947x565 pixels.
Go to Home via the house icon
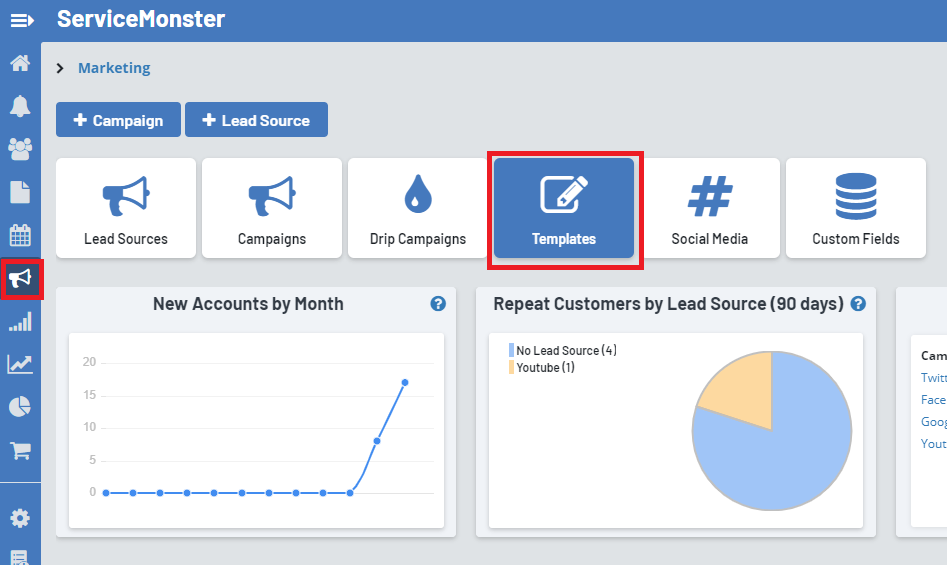coord(20,64)
